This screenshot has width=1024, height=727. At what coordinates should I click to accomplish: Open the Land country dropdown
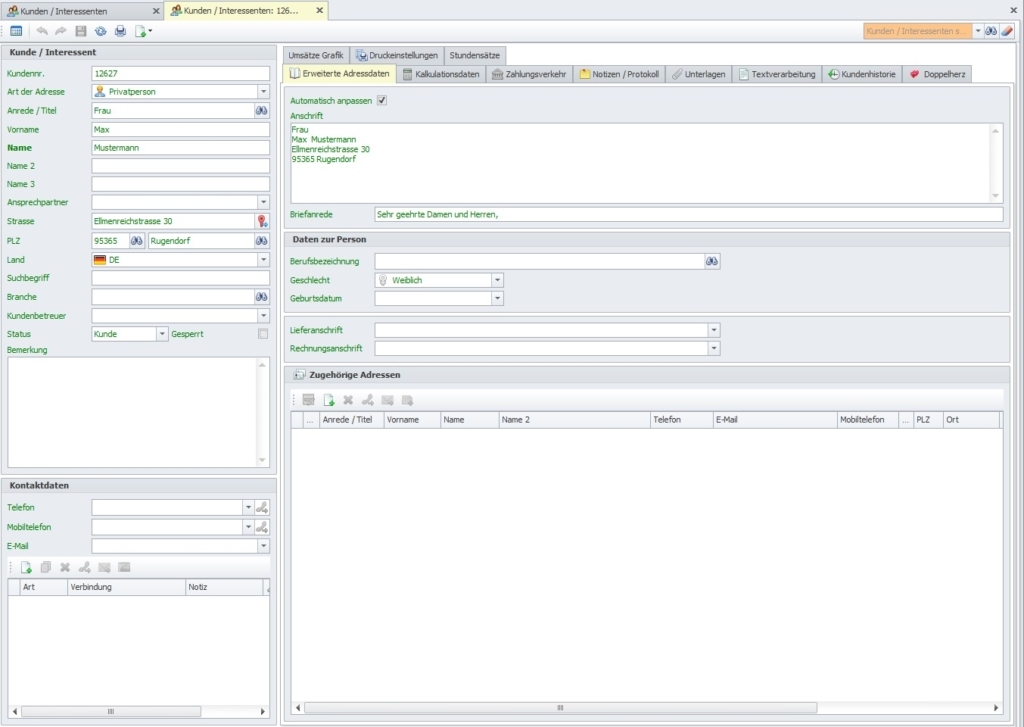[263, 260]
